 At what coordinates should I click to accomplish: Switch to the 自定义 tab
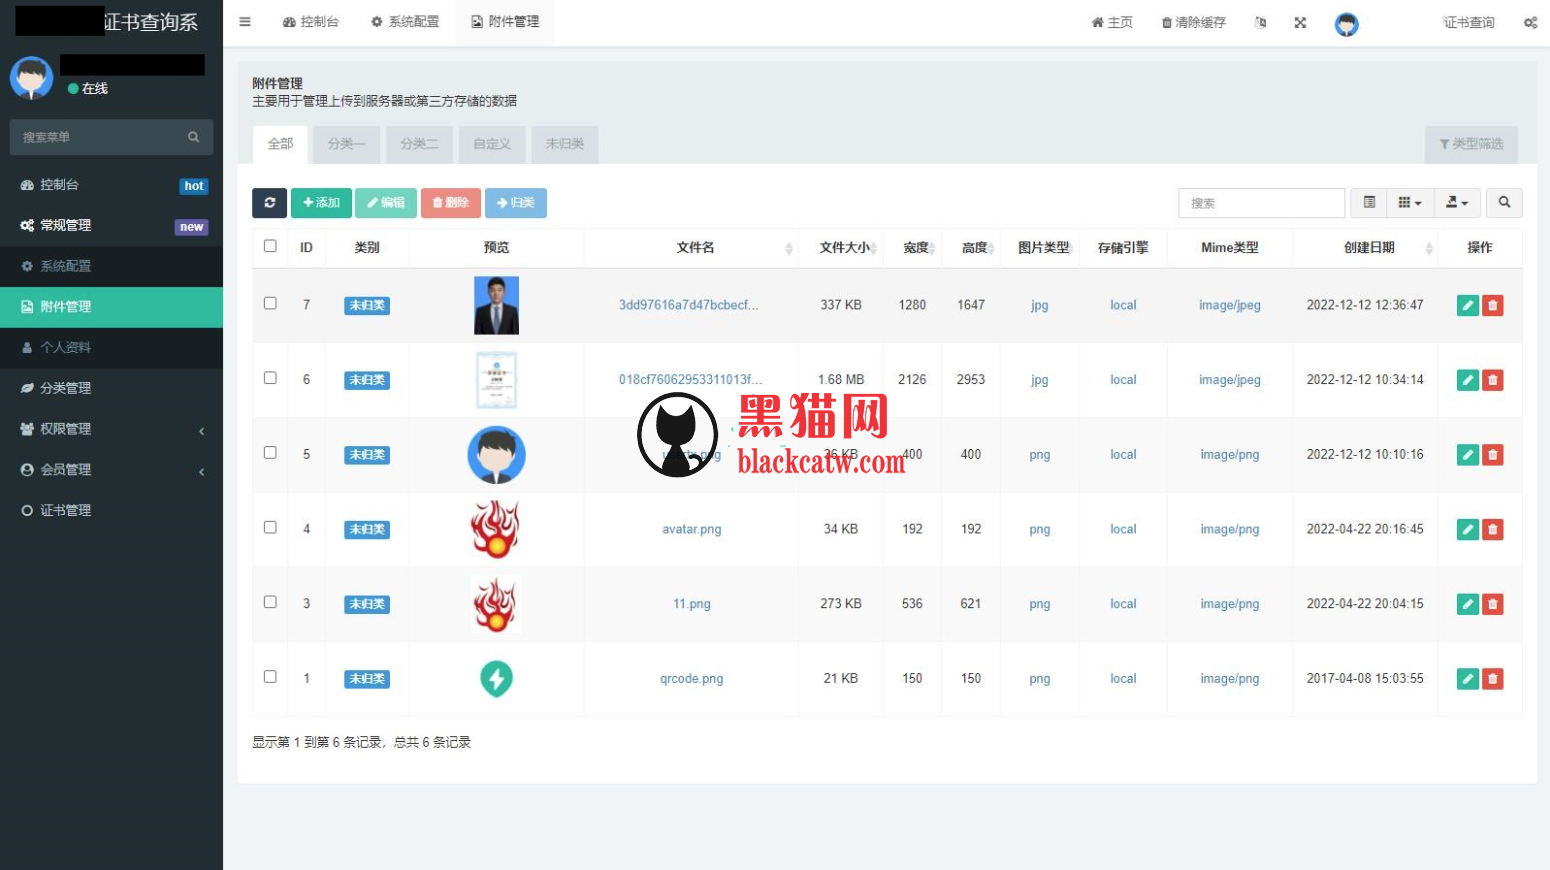(x=492, y=144)
